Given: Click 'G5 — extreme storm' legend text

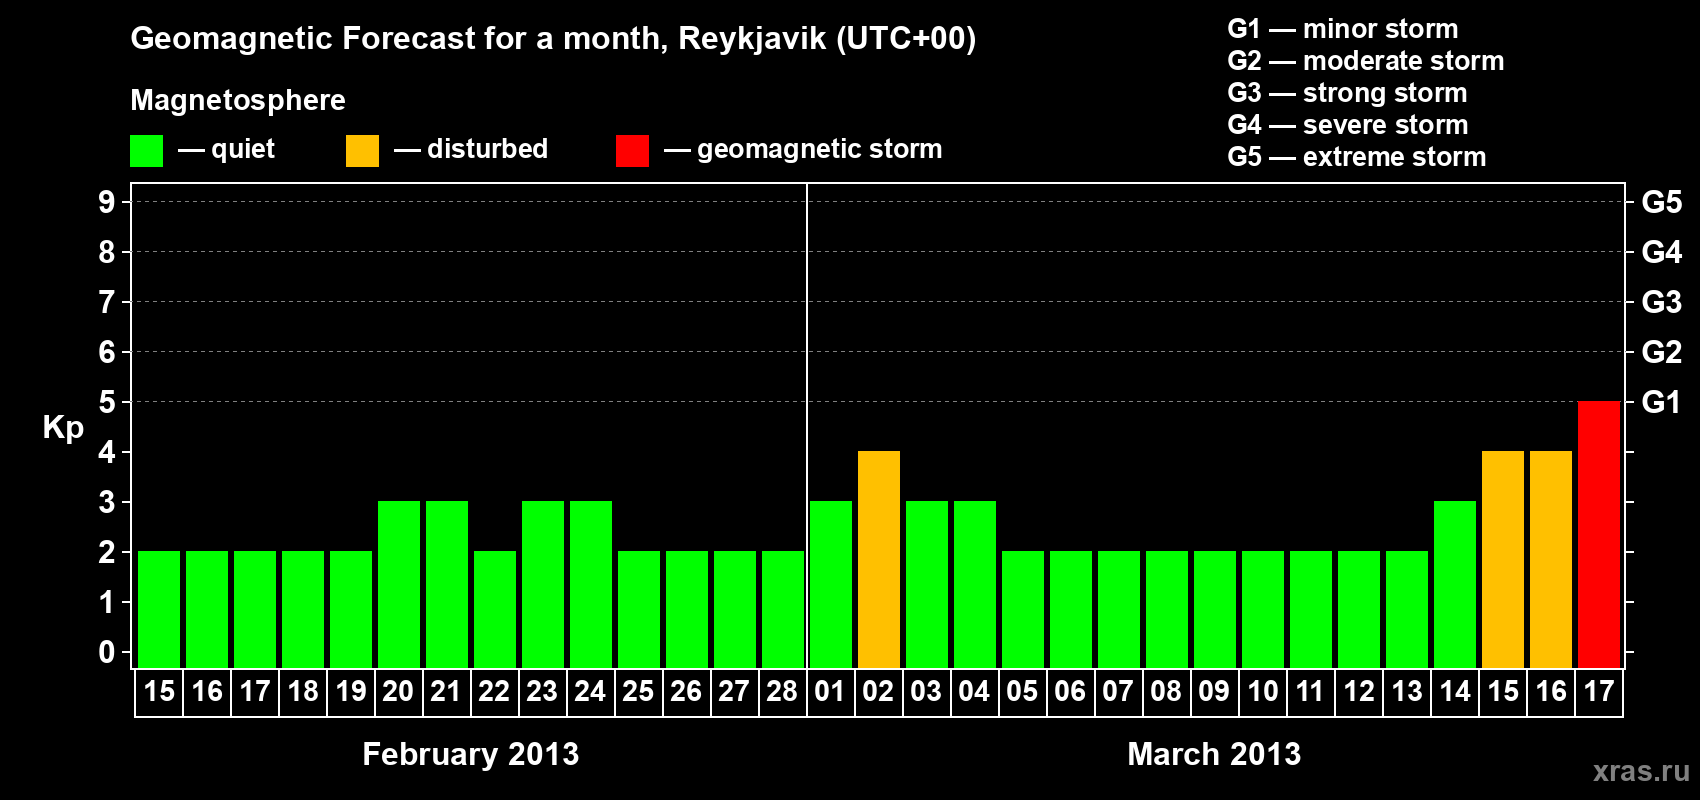Looking at the screenshot, I should (1356, 157).
